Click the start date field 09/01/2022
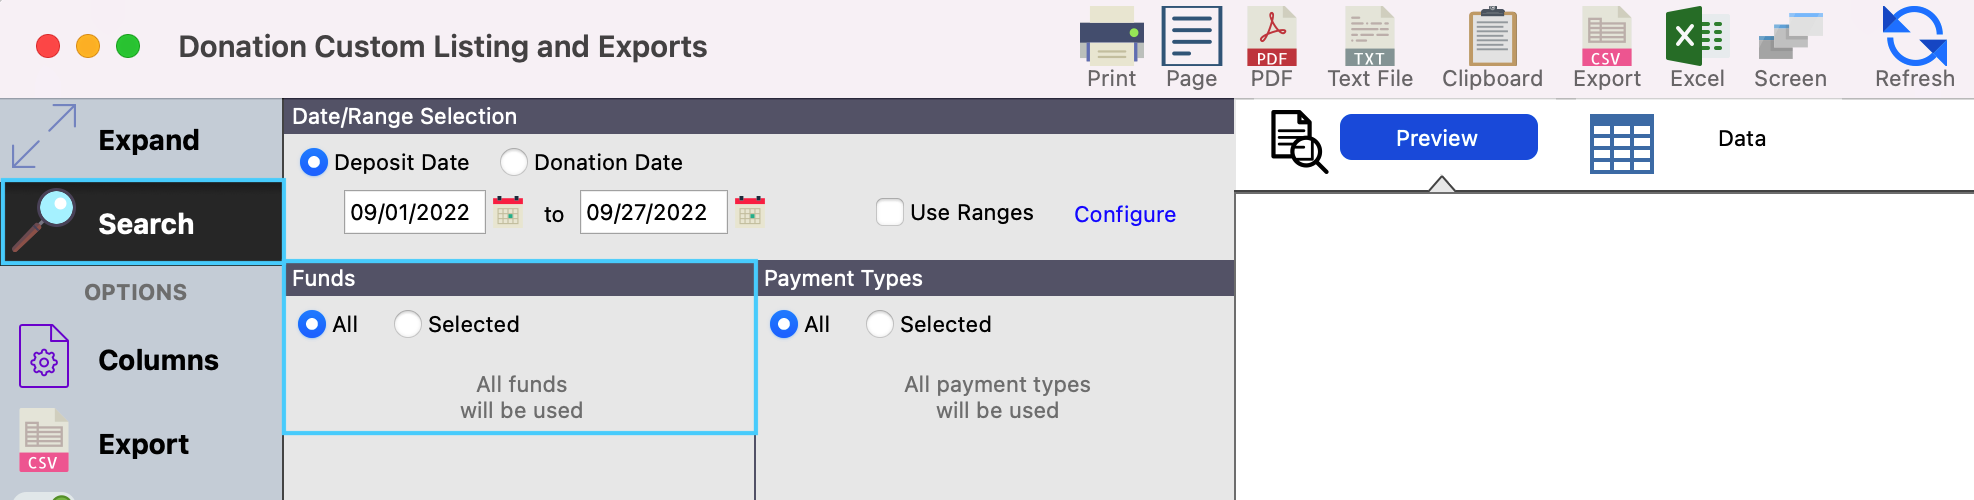 pos(414,212)
